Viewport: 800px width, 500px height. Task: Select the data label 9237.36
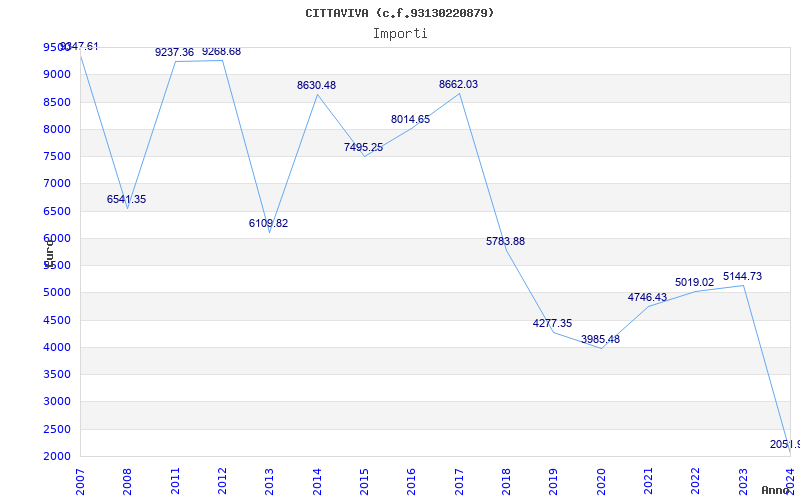point(174,52)
